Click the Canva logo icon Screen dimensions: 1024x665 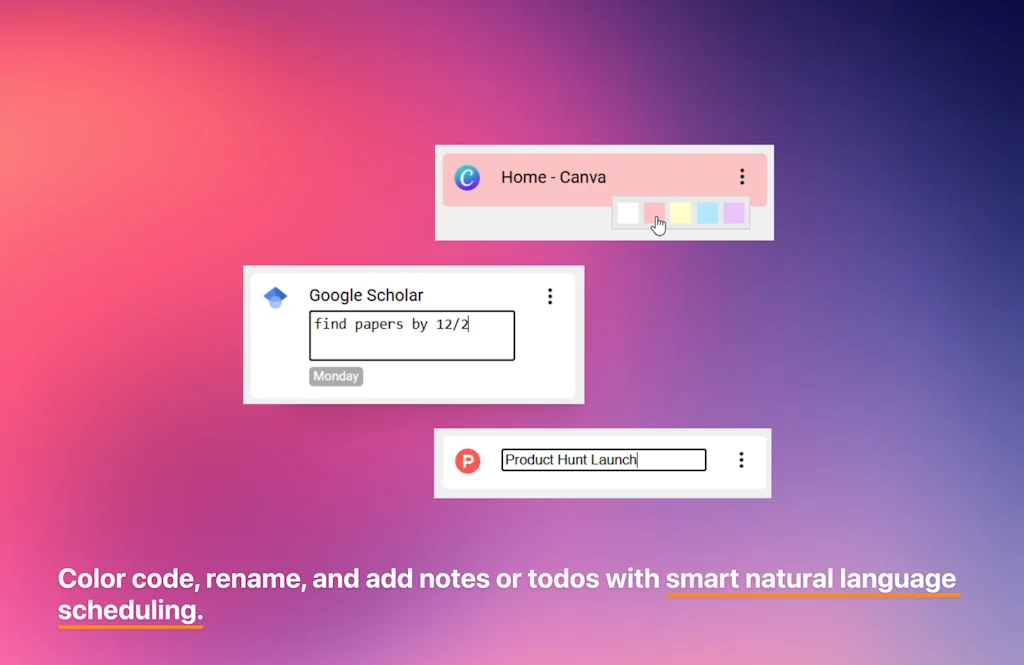point(467,178)
